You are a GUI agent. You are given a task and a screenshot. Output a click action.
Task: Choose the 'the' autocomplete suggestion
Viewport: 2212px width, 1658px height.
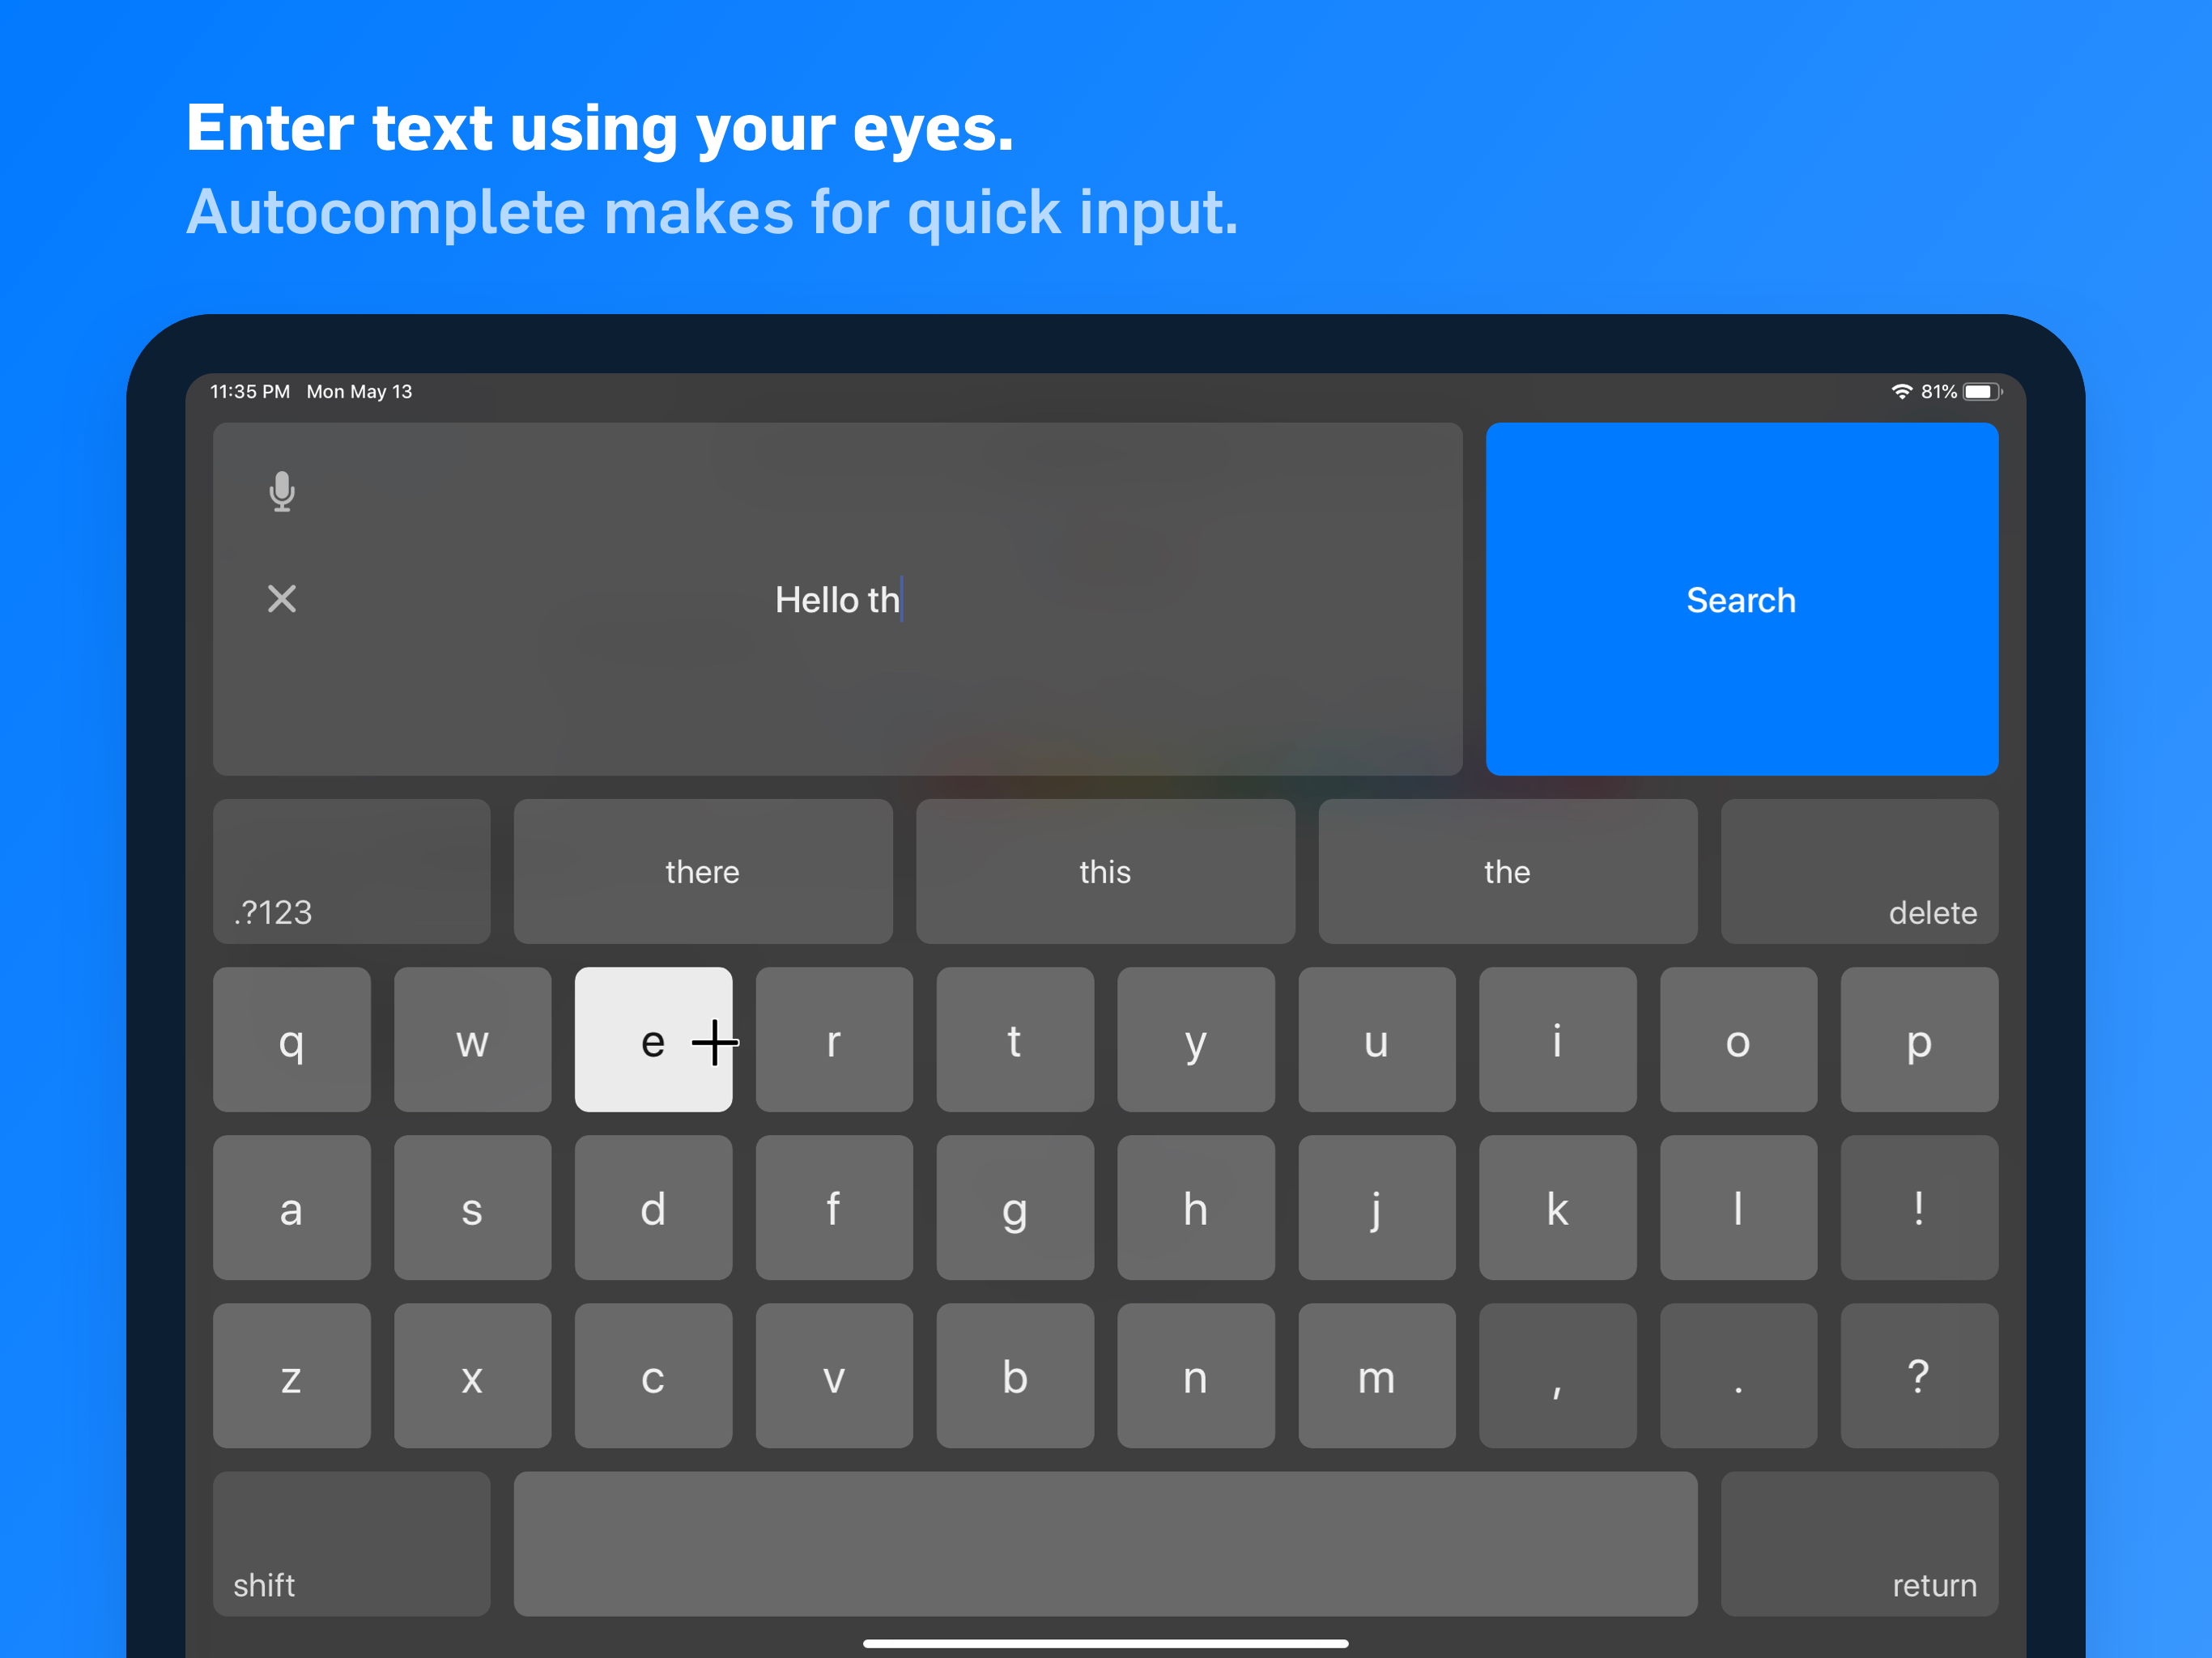(x=1507, y=871)
